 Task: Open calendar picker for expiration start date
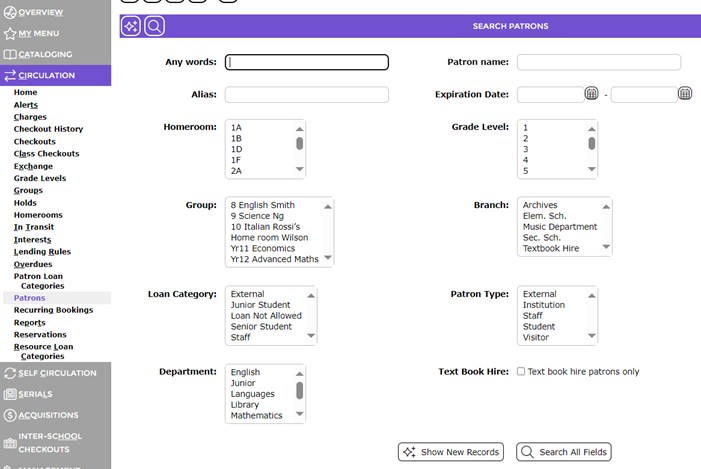tap(591, 93)
